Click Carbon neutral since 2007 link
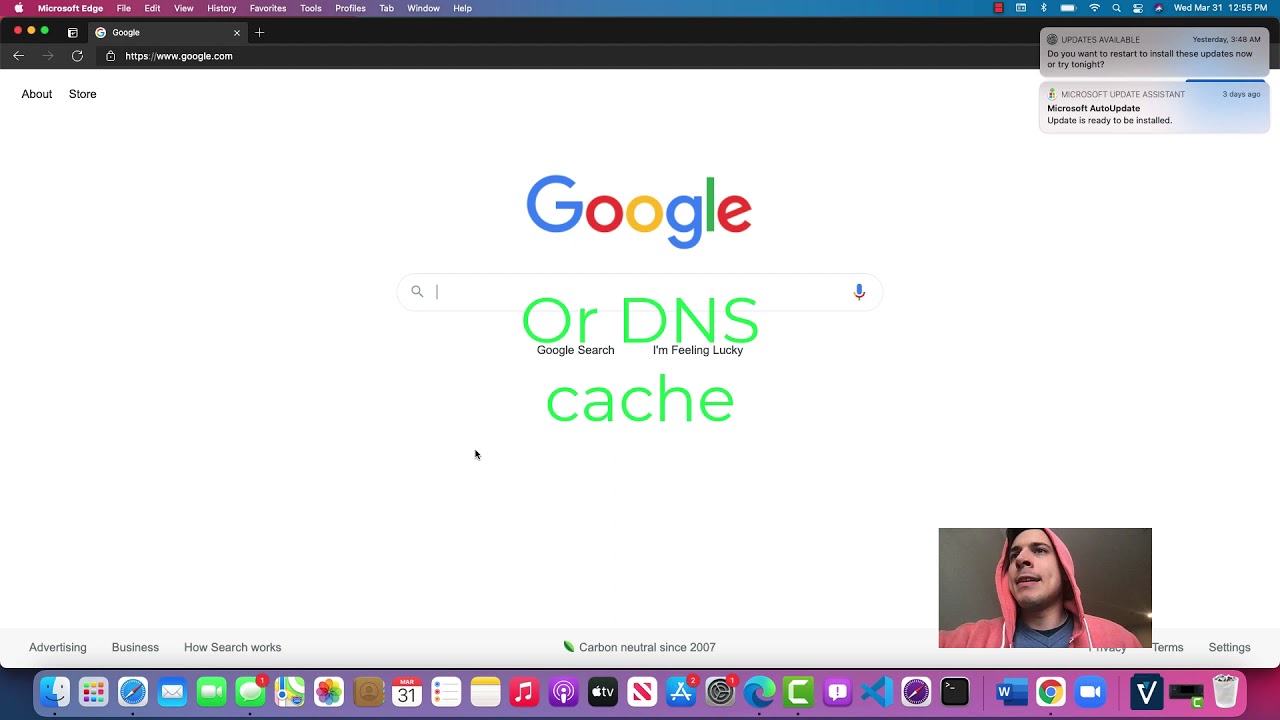The width and height of the screenshot is (1280, 720). [x=639, y=647]
